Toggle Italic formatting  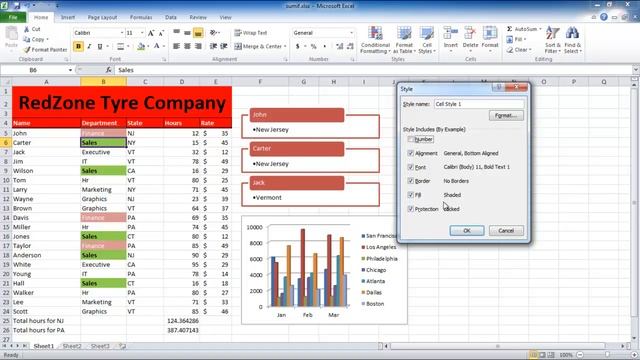(89, 47)
